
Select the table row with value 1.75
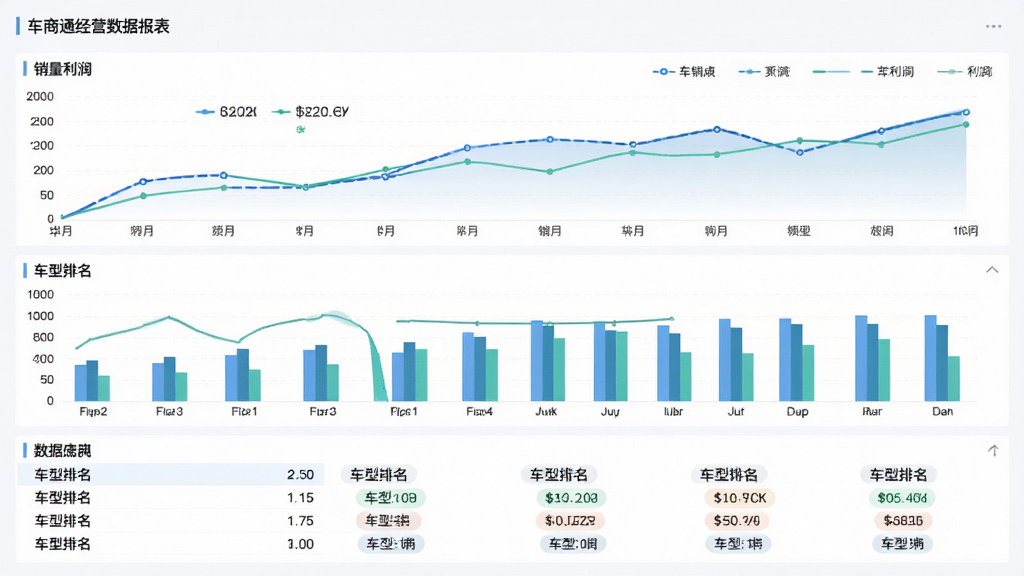tap(170, 520)
